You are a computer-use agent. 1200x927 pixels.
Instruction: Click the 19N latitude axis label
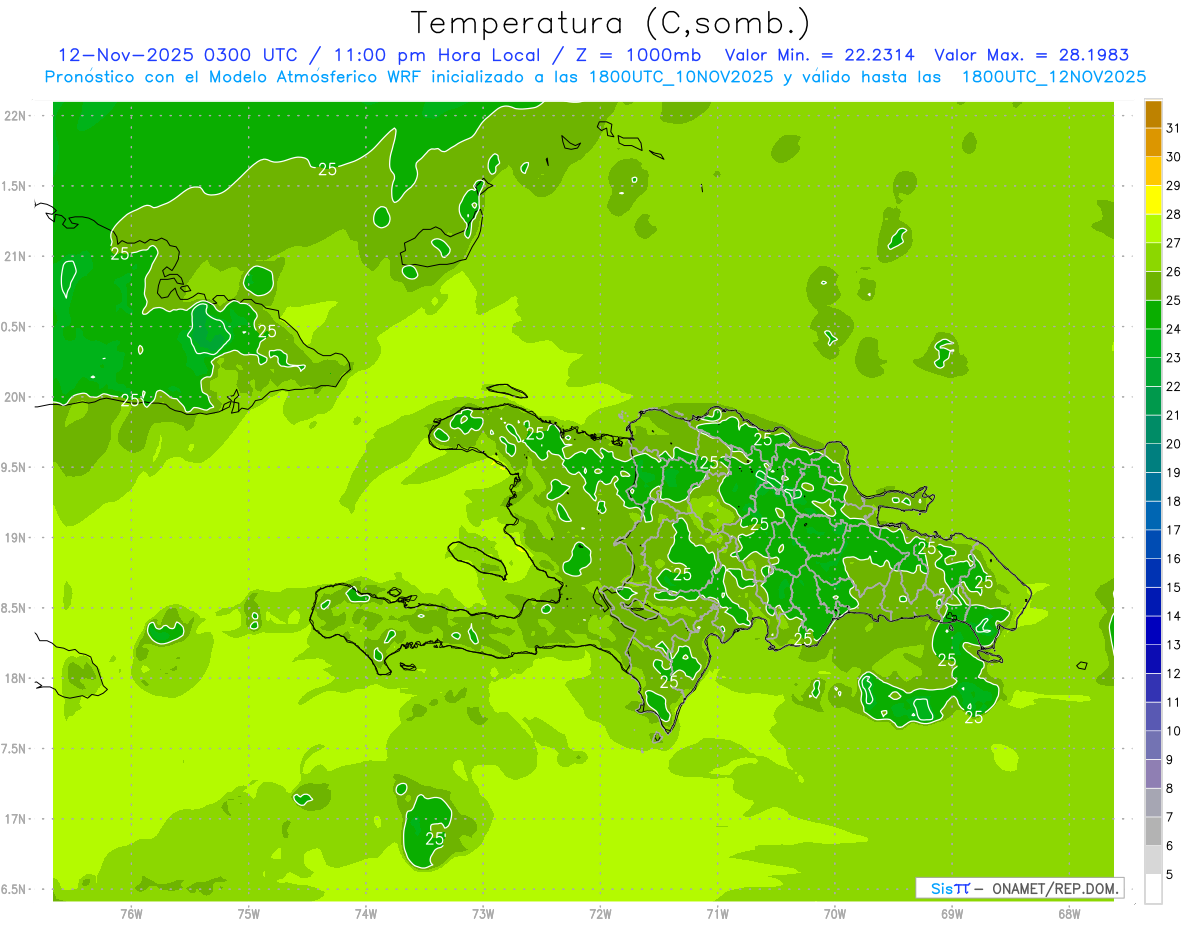(x=17, y=537)
